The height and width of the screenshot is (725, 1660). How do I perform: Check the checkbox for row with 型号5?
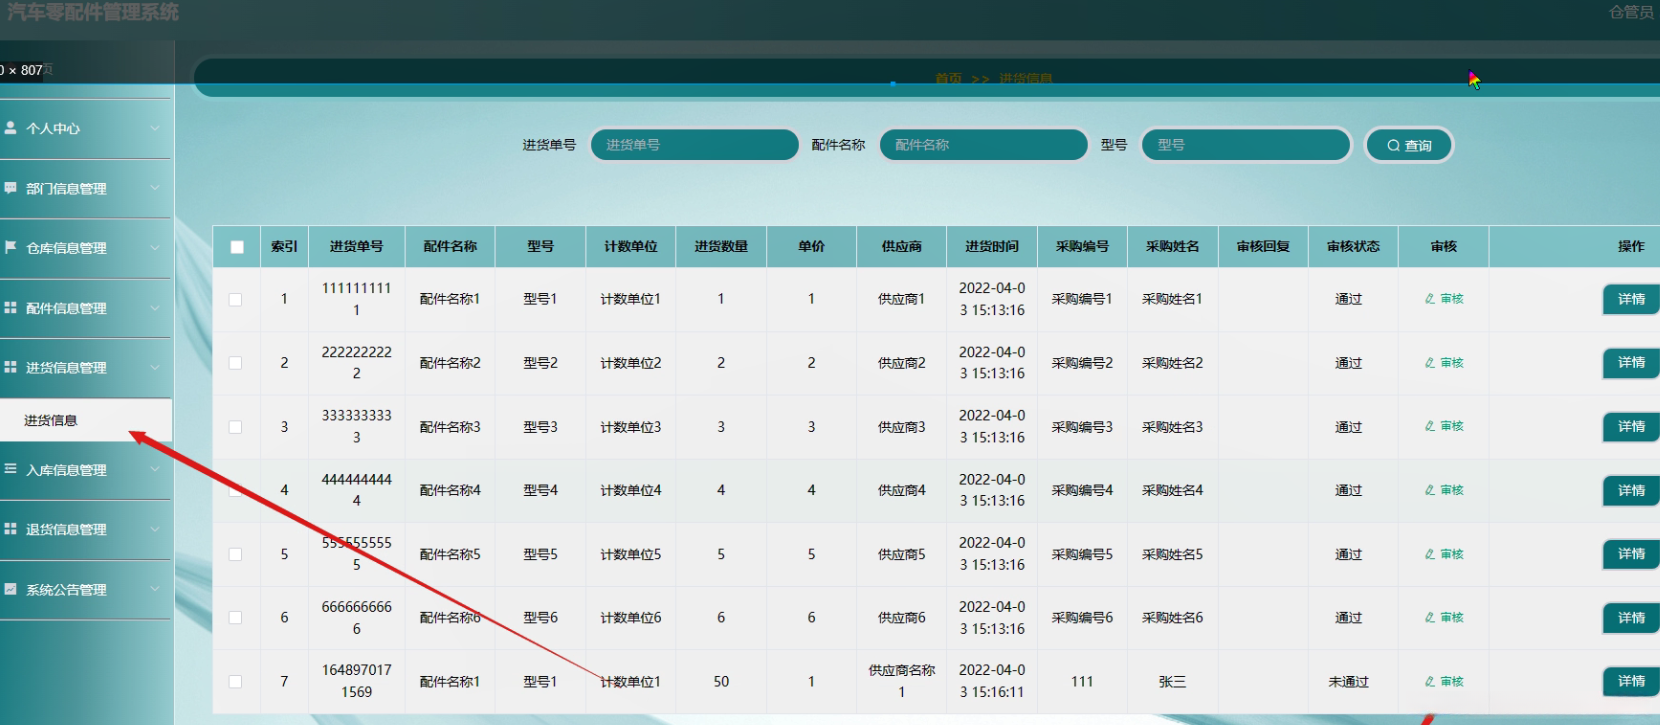[x=235, y=554]
